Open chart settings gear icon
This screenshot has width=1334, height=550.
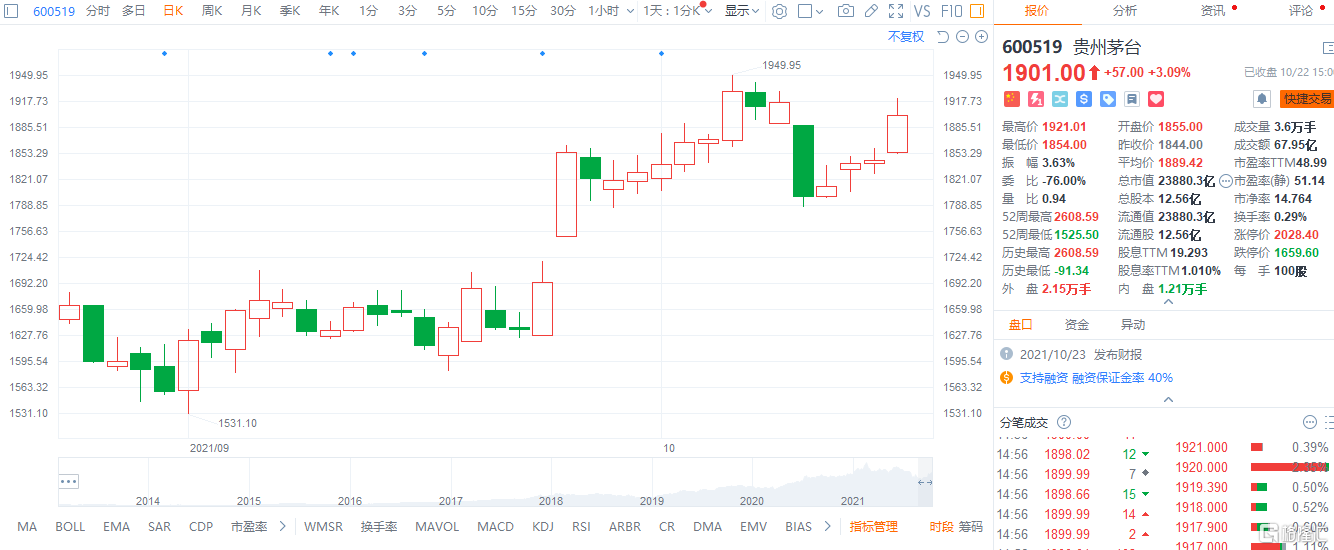point(780,11)
